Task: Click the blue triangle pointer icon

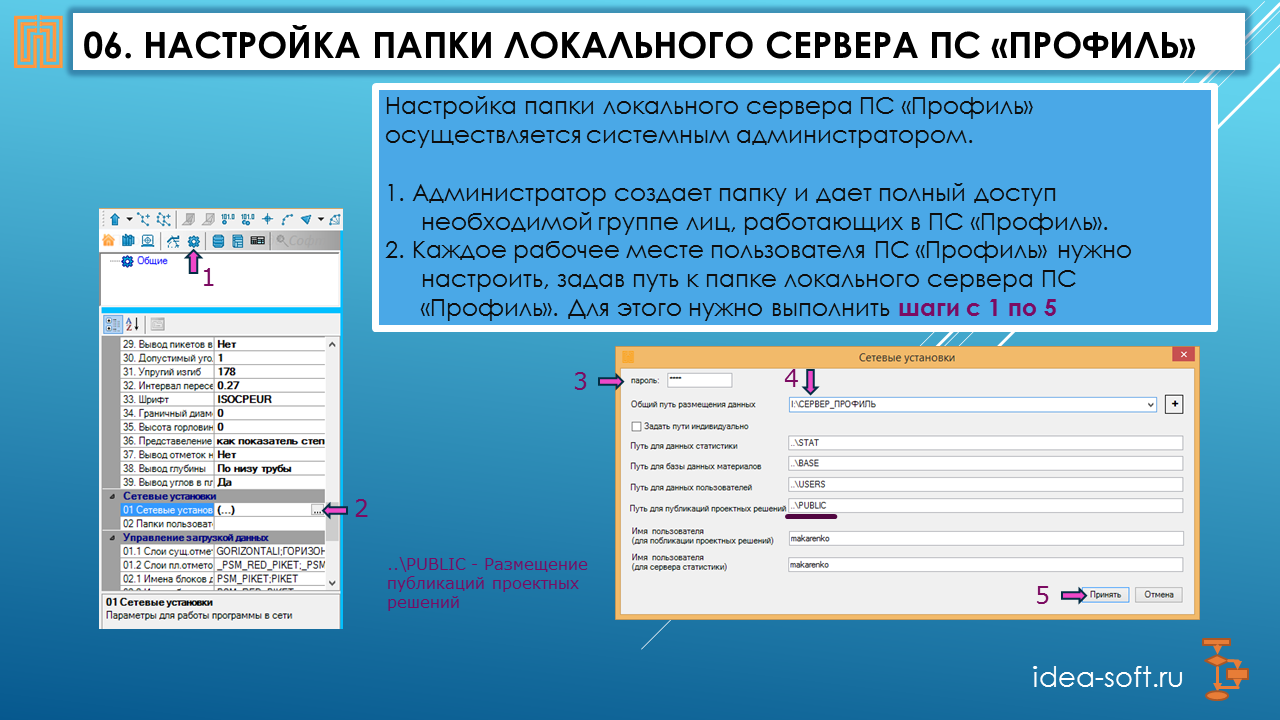Action: tap(306, 219)
